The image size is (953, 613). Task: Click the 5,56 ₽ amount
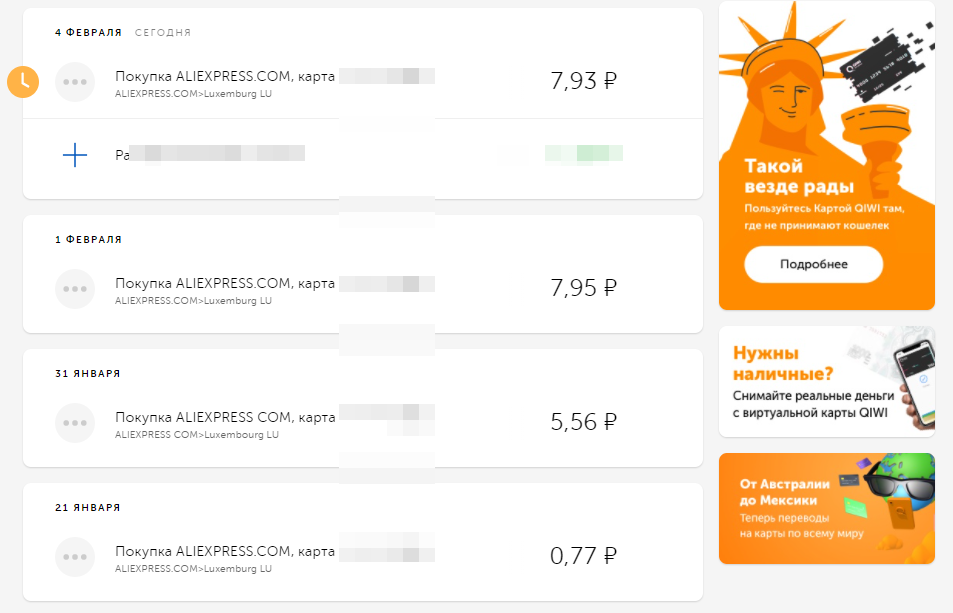[x=583, y=422]
